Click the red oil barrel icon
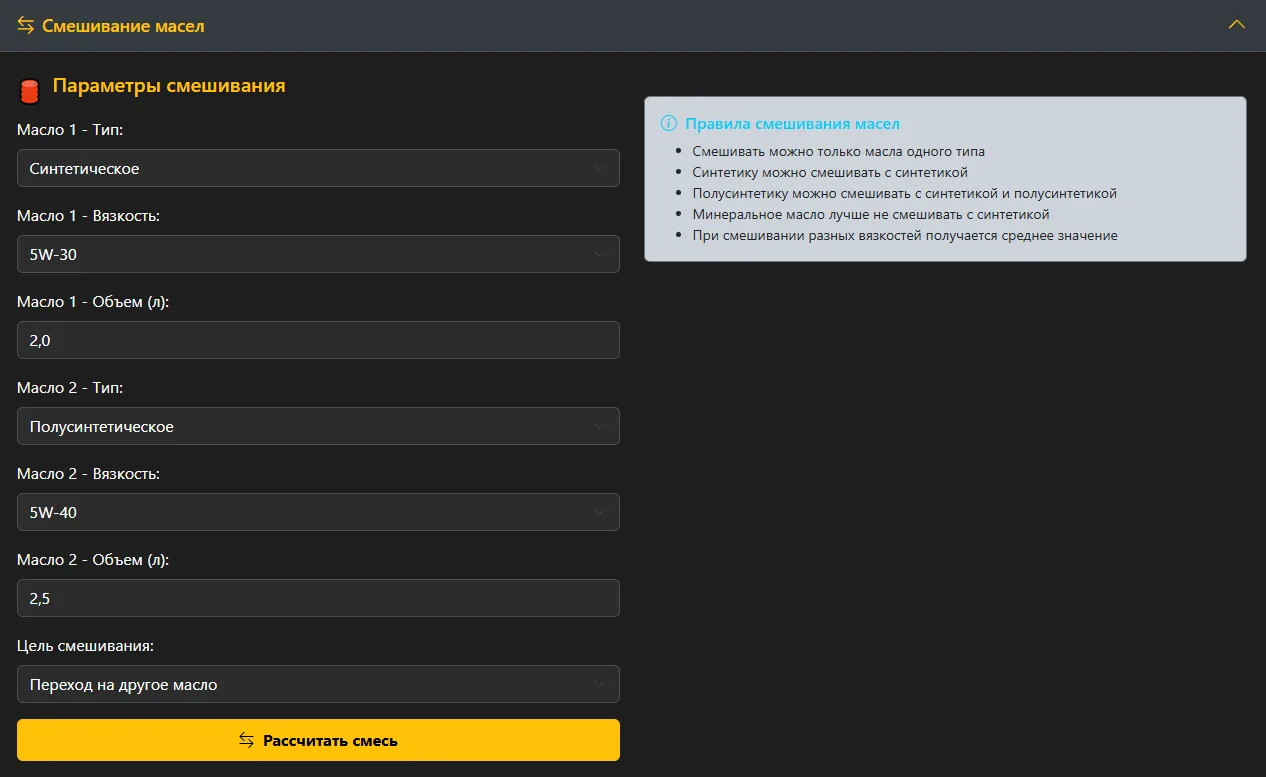The height and width of the screenshot is (777, 1266). pyautogui.click(x=29, y=90)
